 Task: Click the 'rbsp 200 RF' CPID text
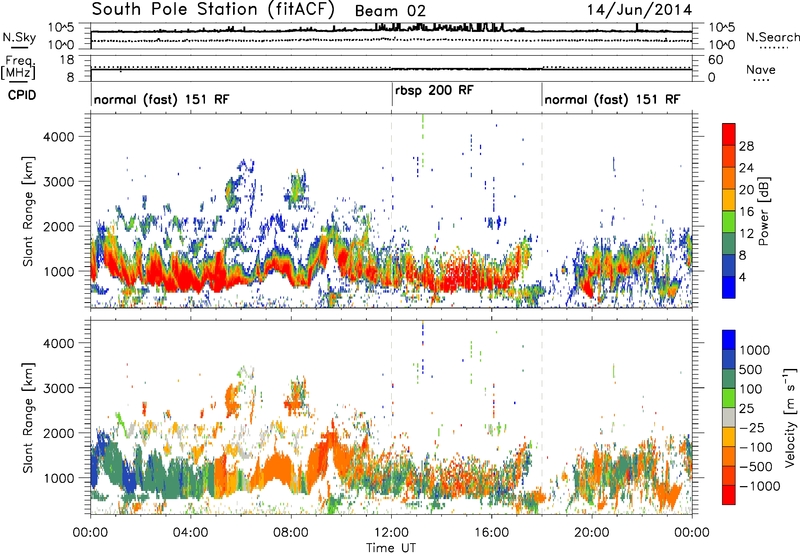pos(434,91)
